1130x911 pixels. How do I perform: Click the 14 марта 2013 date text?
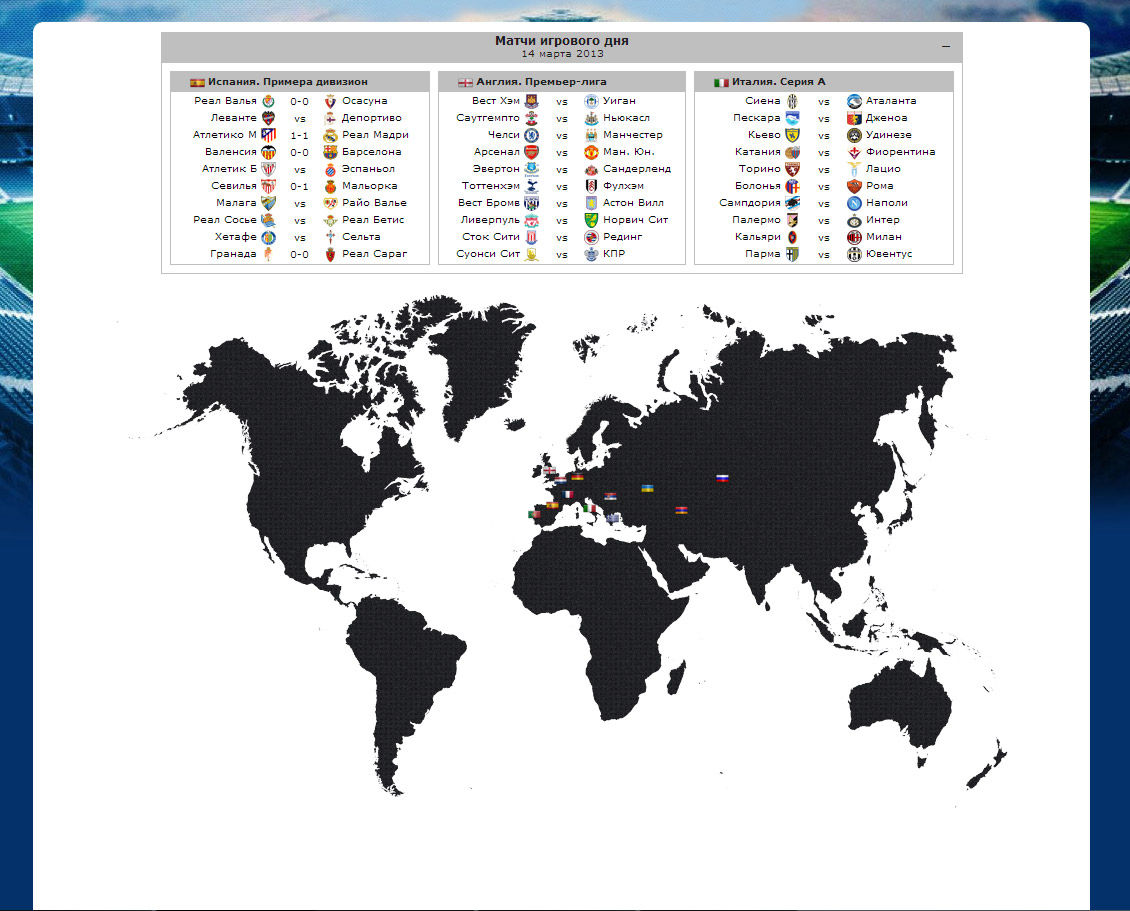[x=562, y=53]
